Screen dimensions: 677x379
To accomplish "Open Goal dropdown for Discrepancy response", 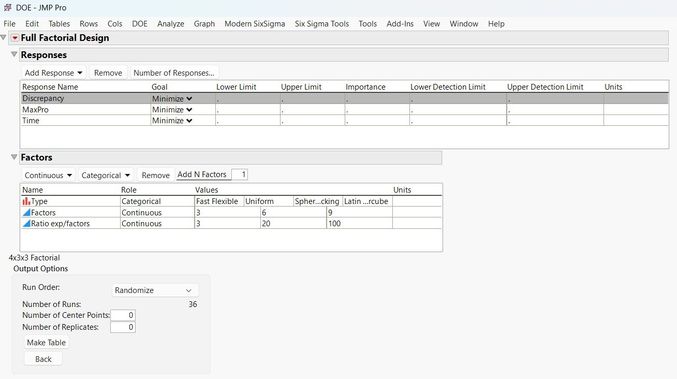I will click(x=172, y=98).
